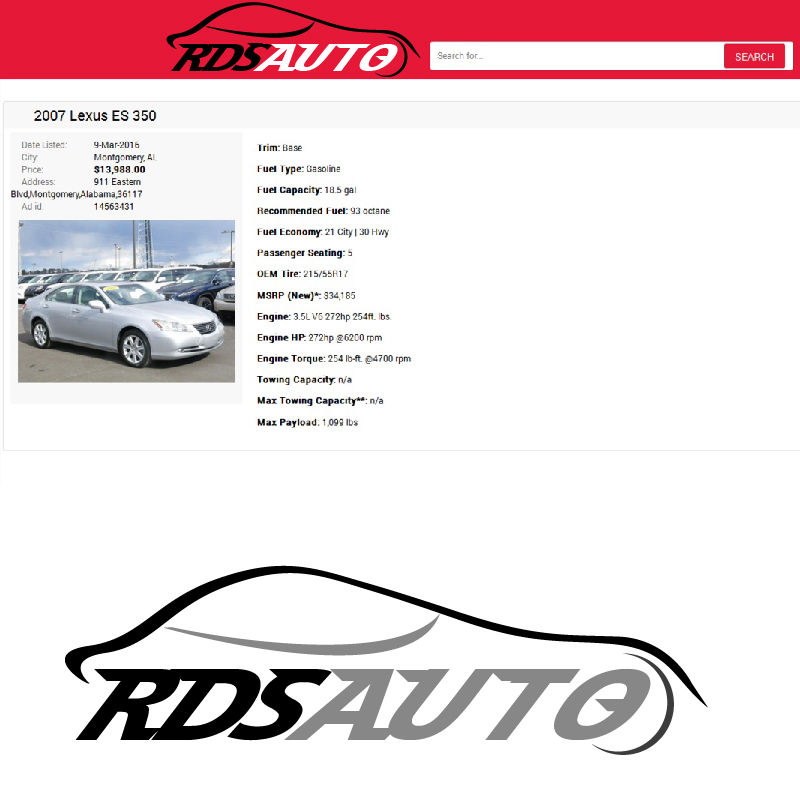800x800 pixels.
Task: Click the Towing Capacity: n/a line
Action: [x=305, y=380]
